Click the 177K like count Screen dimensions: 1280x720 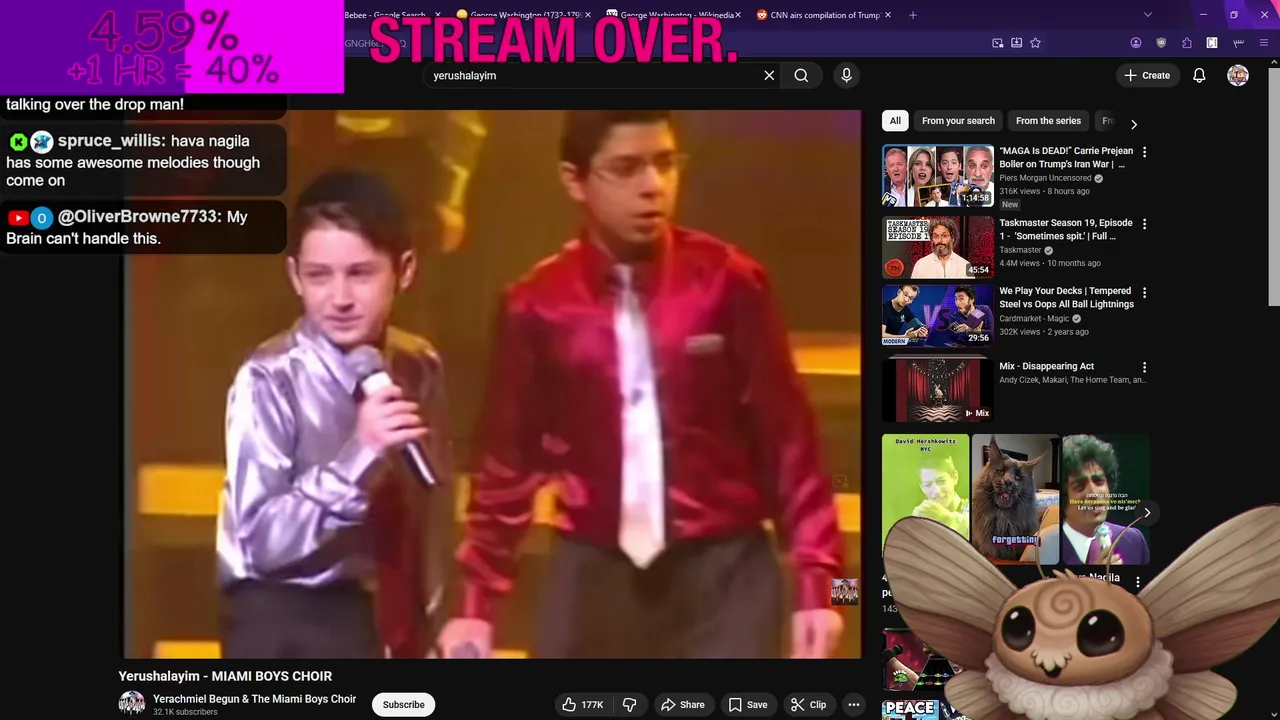(x=592, y=705)
